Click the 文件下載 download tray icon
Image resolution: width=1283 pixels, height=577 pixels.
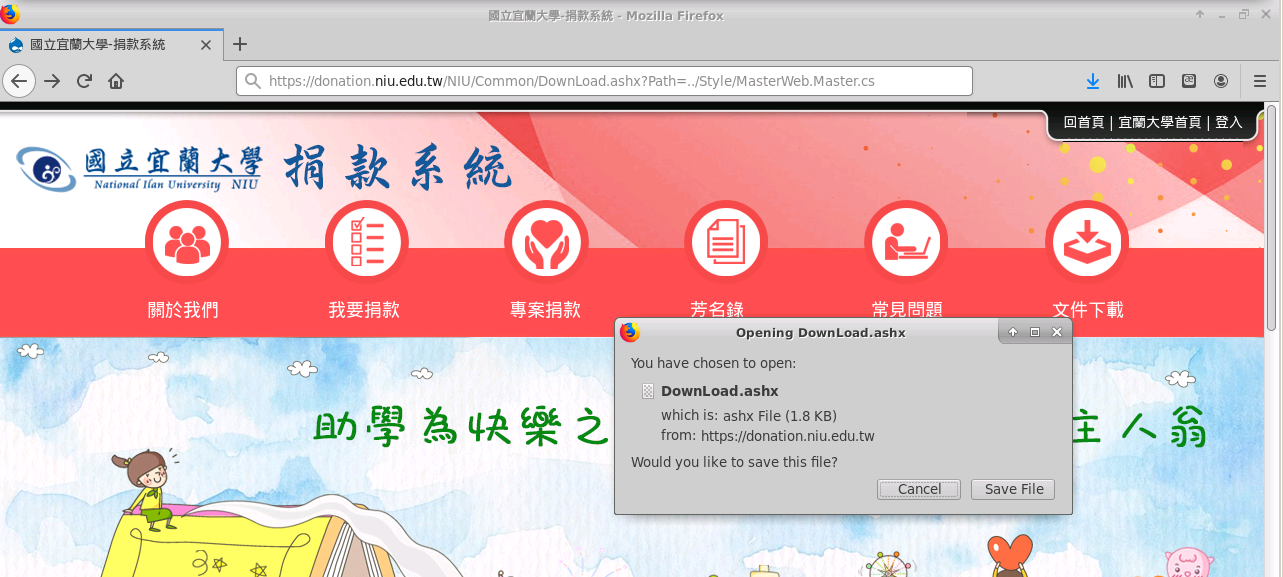click(x=1087, y=243)
